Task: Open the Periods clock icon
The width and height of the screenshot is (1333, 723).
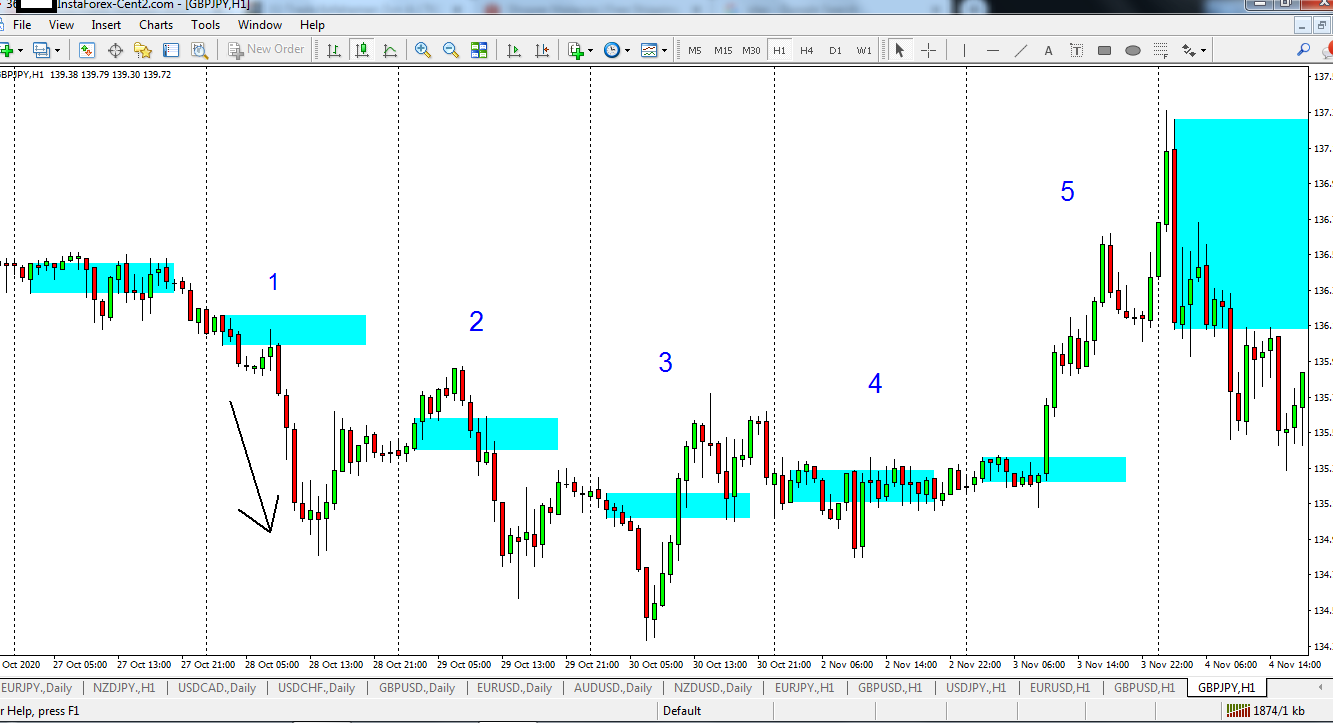Action: point(611,50)
